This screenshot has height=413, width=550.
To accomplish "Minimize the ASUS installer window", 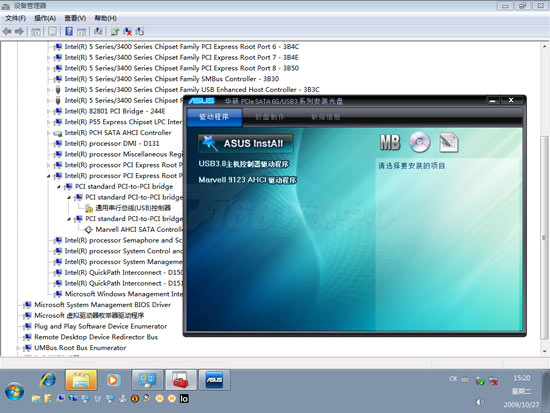I will click(492, 101).
